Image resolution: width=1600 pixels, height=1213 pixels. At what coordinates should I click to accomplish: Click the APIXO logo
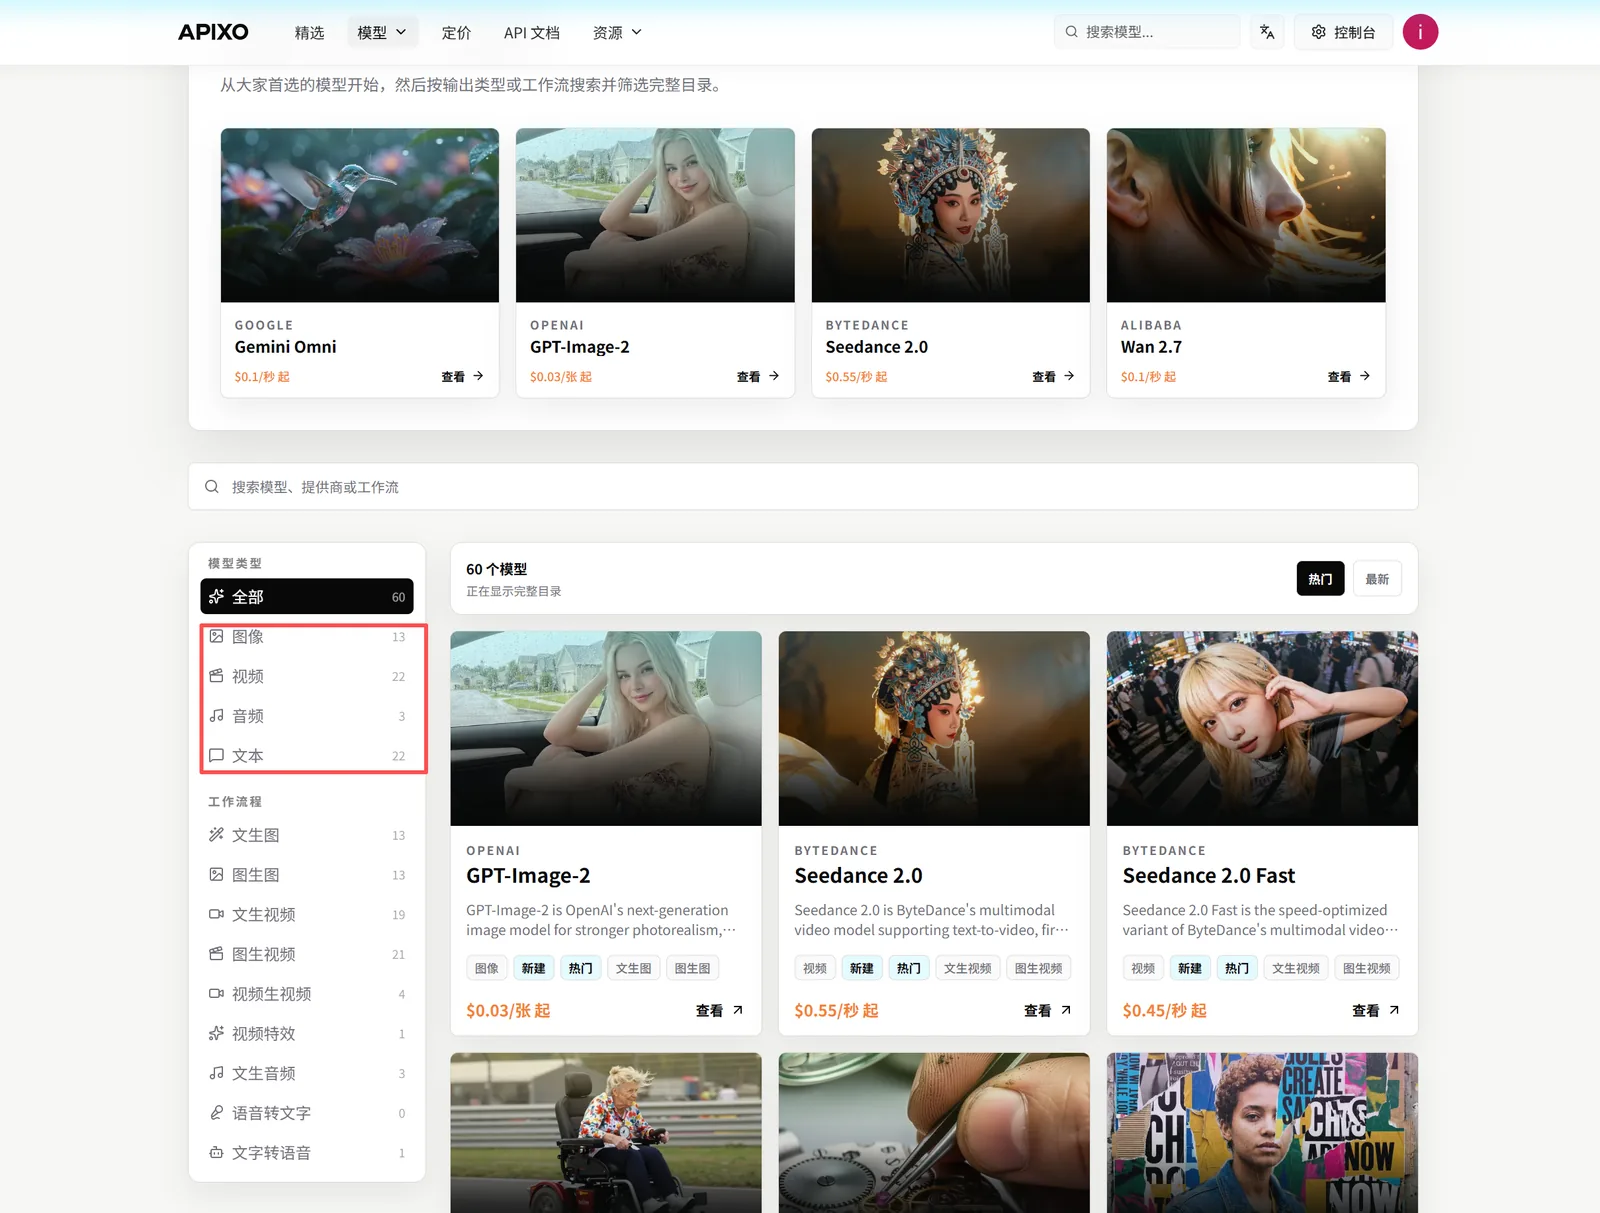tap(213, 32)
